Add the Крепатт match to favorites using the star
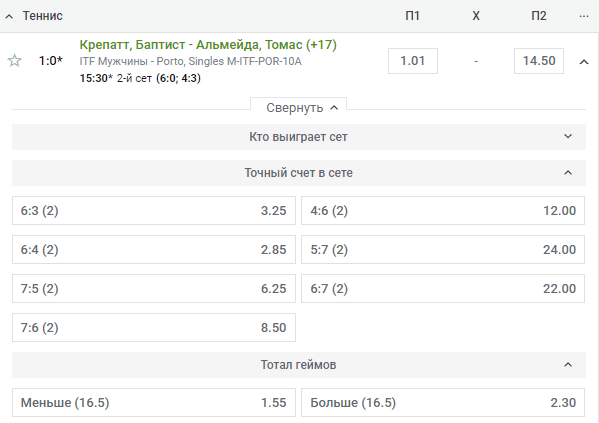599x423 pixels. coord(15,61)
